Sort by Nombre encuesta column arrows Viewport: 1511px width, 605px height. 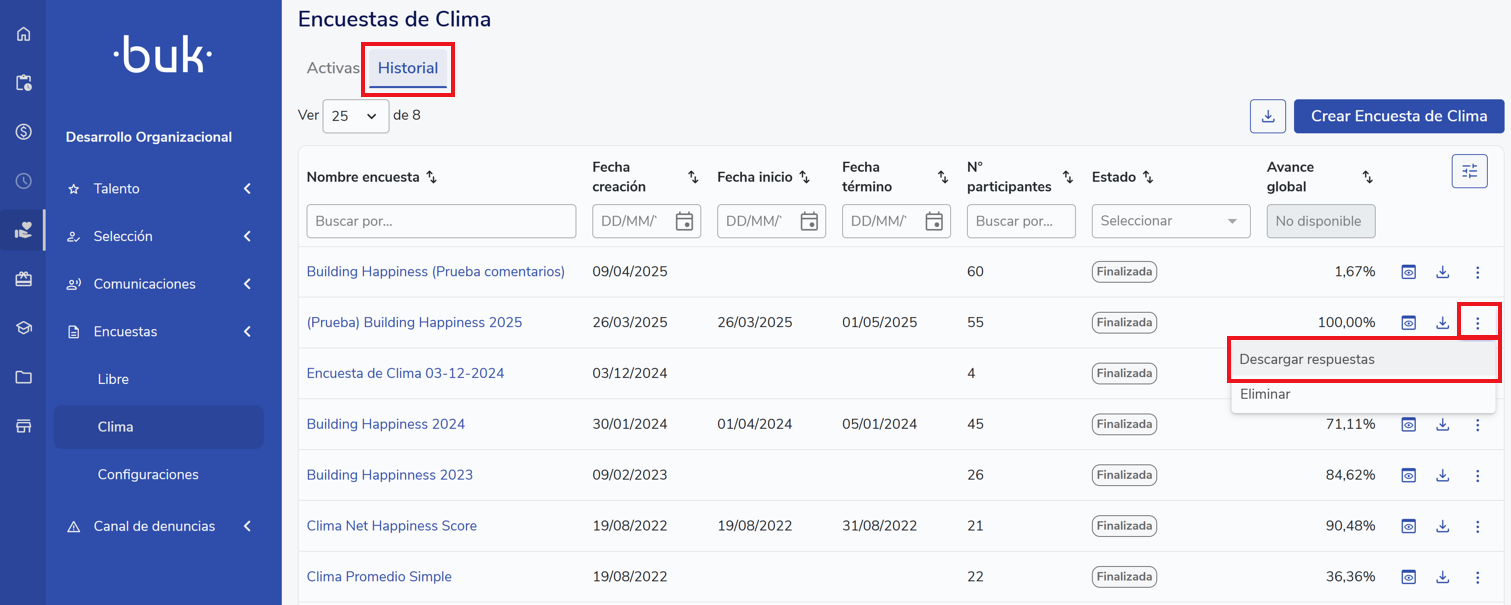coord(432,177)
